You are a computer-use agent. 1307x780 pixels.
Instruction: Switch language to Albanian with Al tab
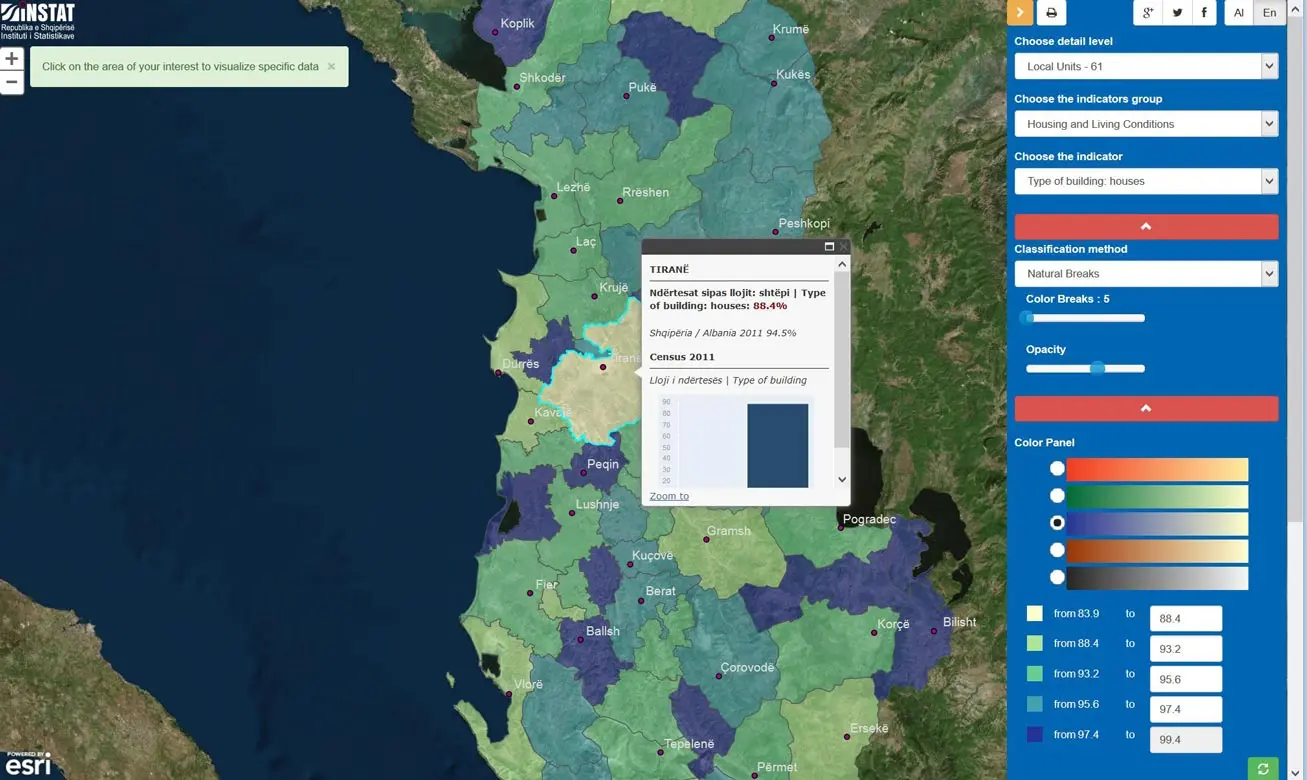1238,12
